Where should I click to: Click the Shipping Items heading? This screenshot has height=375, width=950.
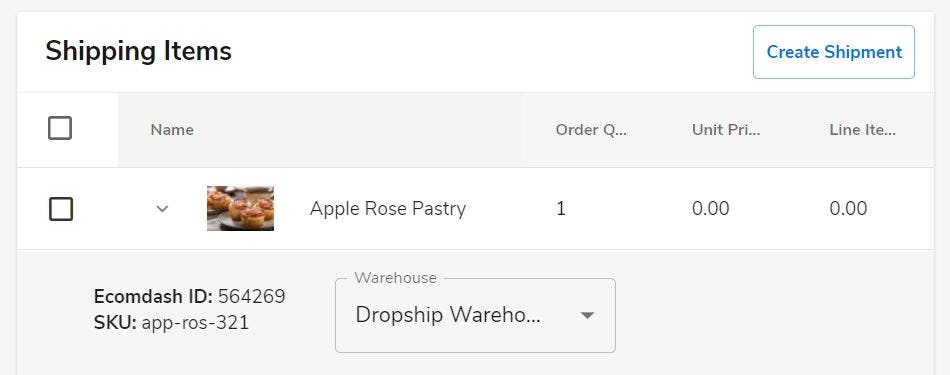[138, 51]
